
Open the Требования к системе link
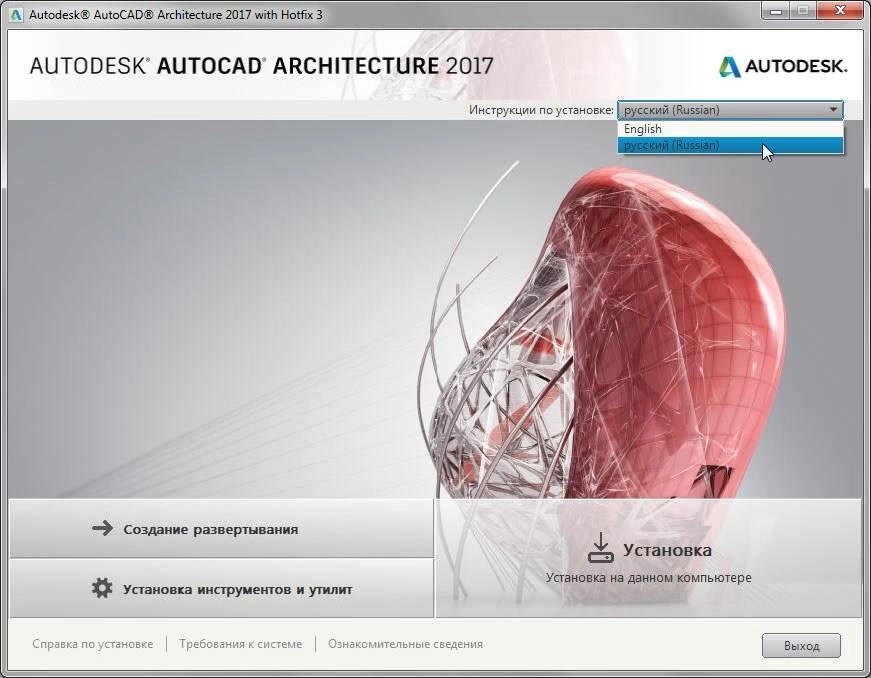pyautogui.click(x=241, y=644)
